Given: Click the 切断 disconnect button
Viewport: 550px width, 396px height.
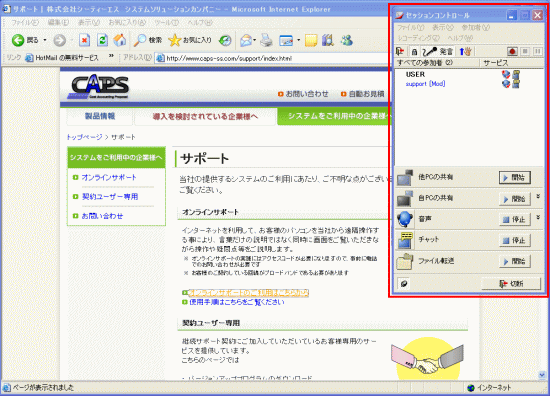Looking at the screenshot, I should pyautogui.click(x=511, y=283).
